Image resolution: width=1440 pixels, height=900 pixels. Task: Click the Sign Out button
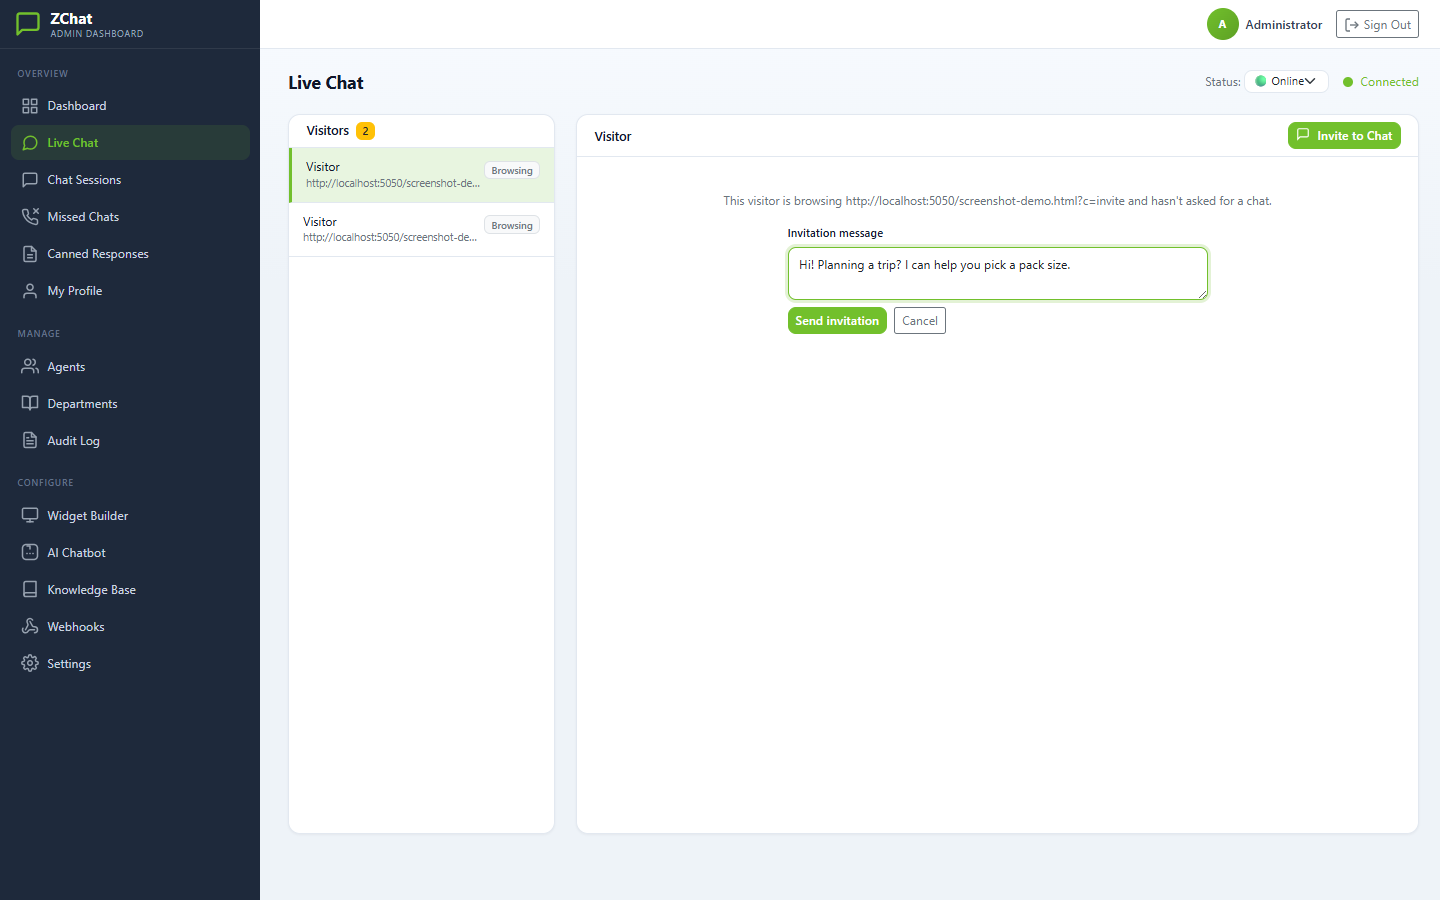(x=1377, y=25)
